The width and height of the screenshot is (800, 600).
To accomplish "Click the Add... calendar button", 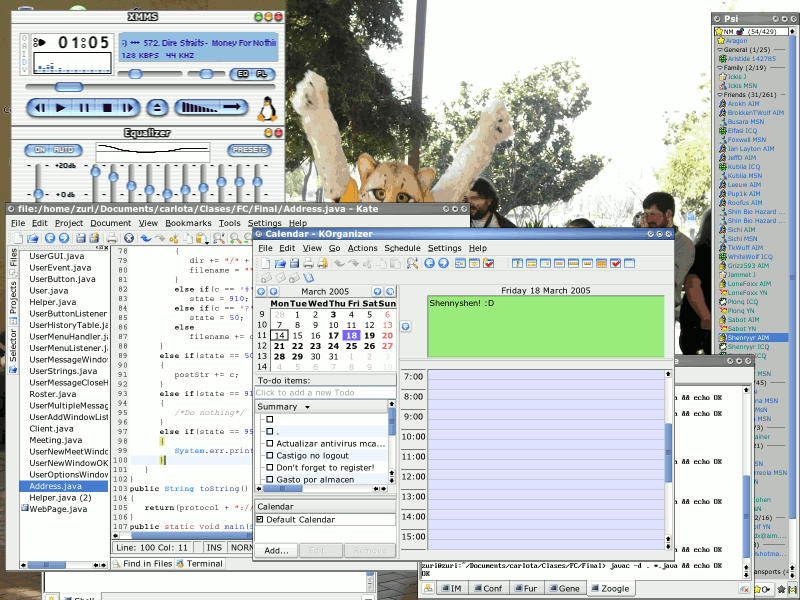I will point(277,550).
